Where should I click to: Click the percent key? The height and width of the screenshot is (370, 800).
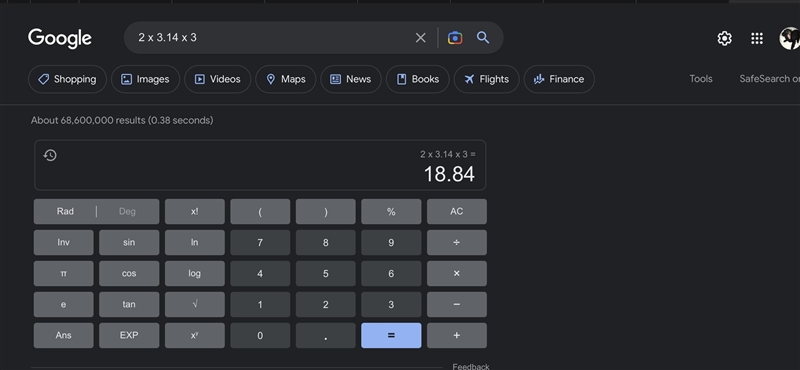[391, 211]
